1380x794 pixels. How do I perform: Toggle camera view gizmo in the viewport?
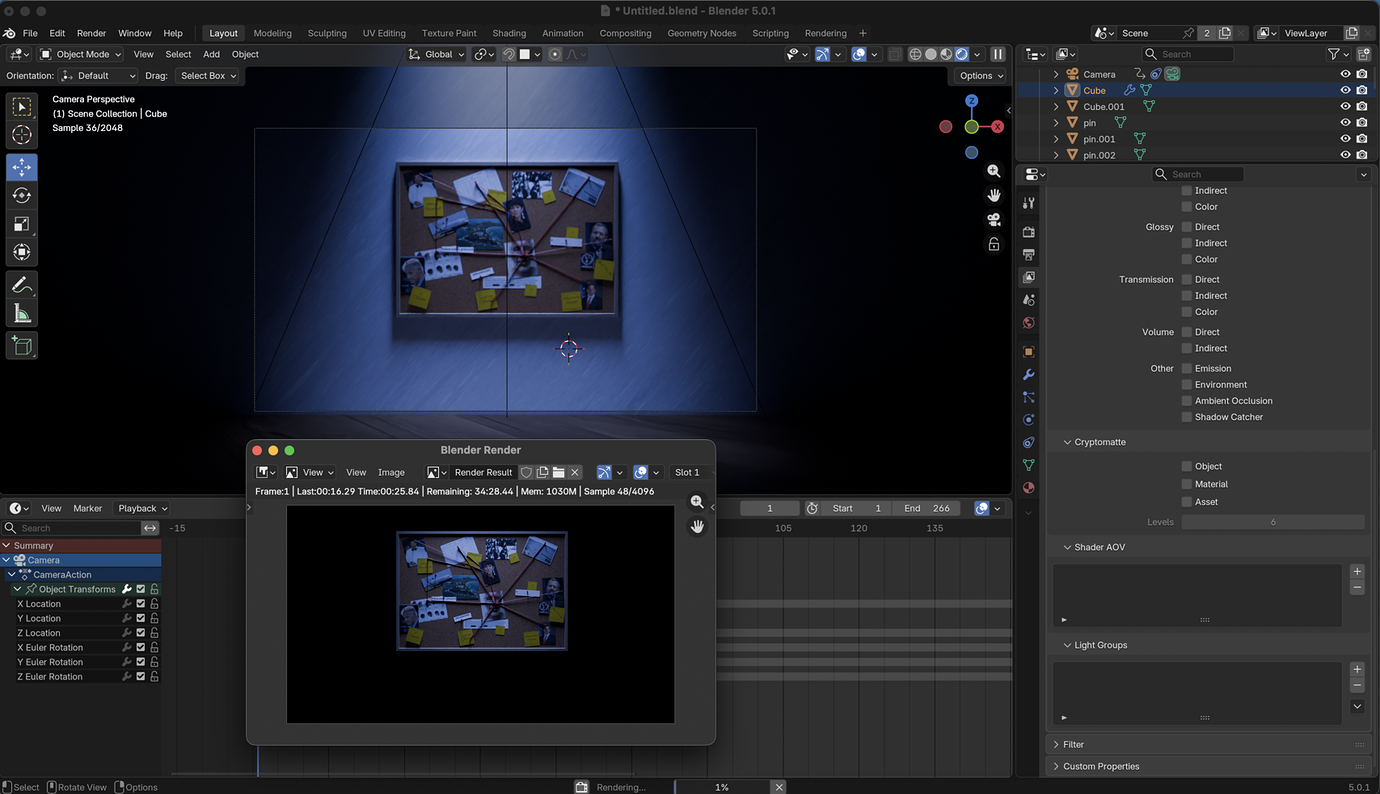(993, 220)
